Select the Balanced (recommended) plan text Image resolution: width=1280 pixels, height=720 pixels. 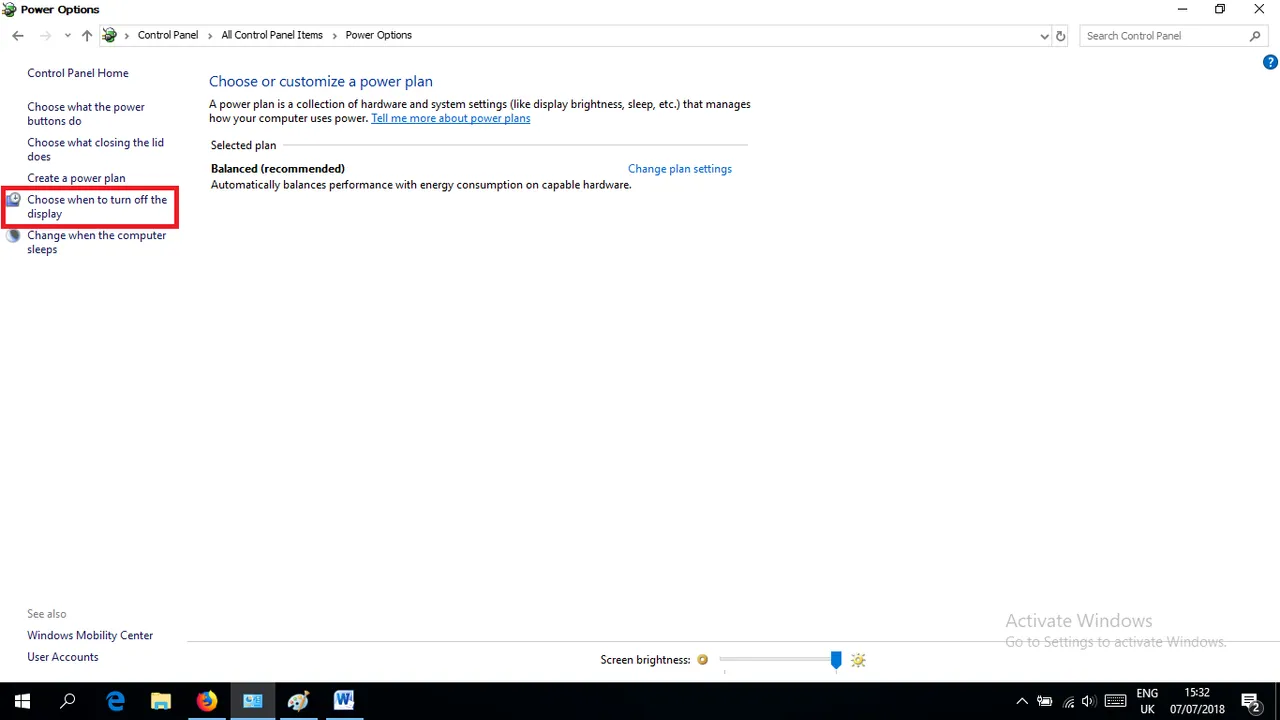pos(278,169)
